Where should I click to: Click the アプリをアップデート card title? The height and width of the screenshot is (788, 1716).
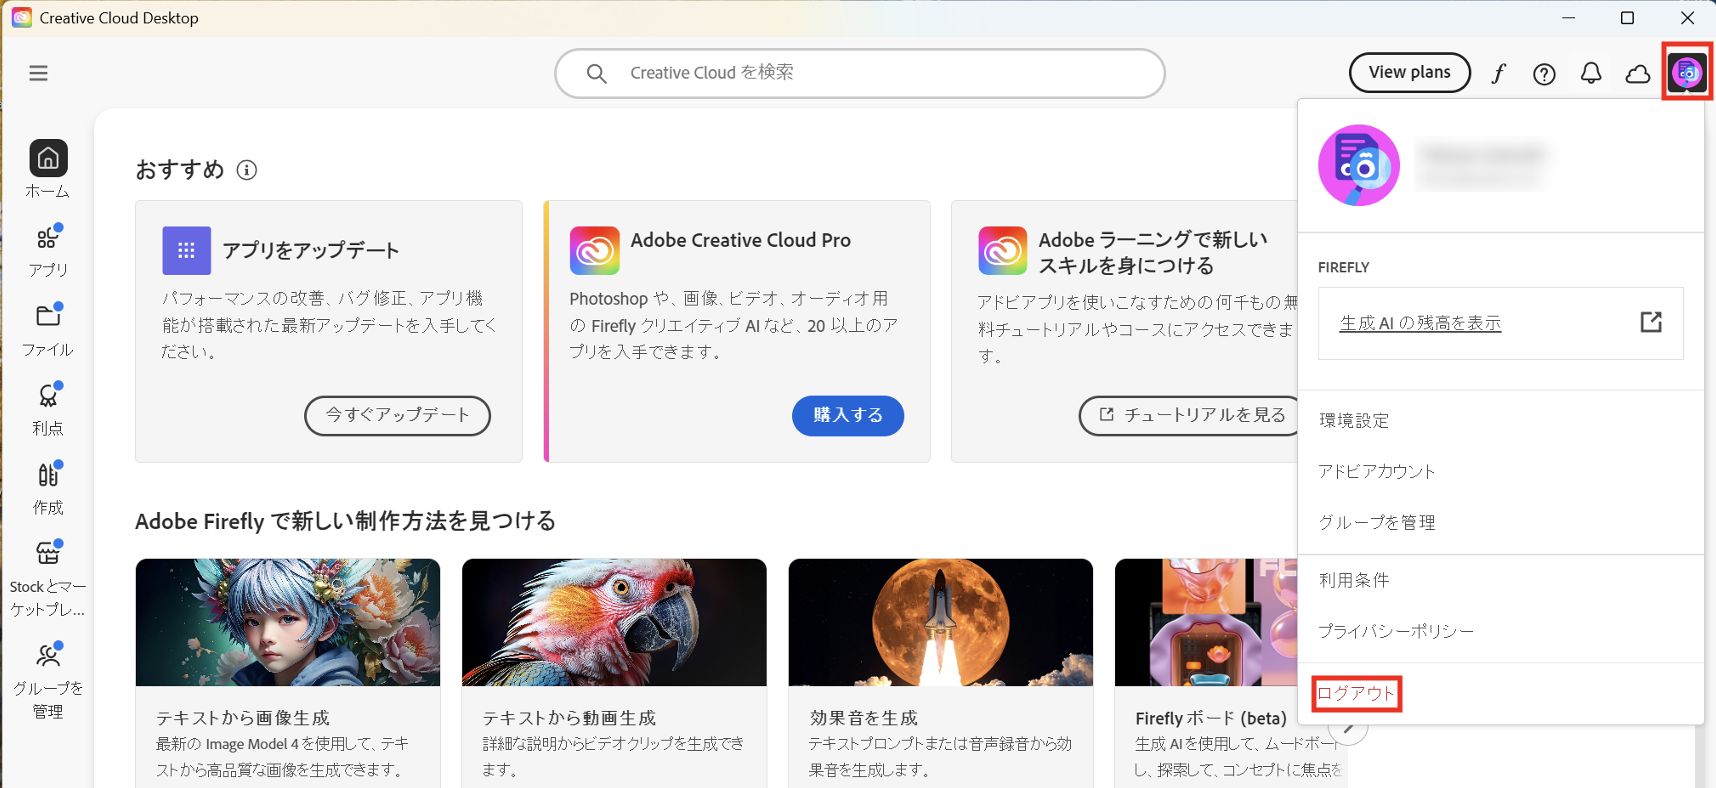(311, 250)
